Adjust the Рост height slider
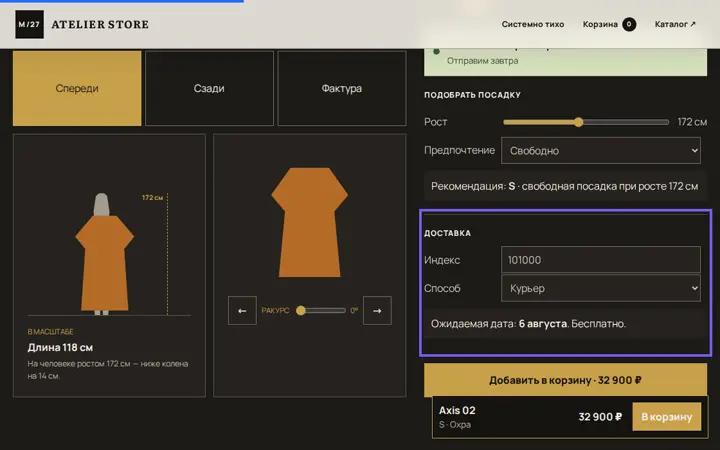Screen dimensions: 720x450 (586, 122)
